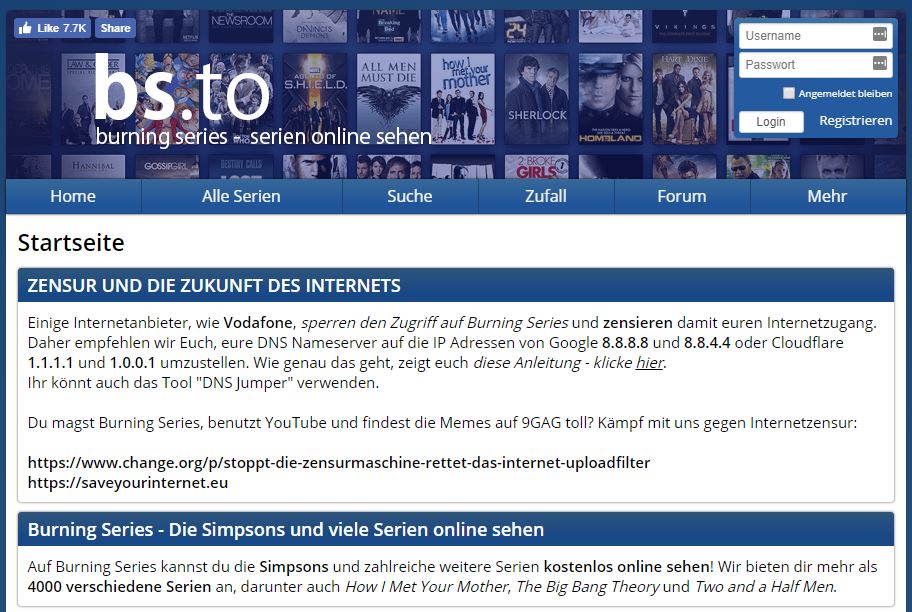Image resolution: width=912 pixels, height=612 pixels.
Task: Go to the Home menu item
Action: click(73, 196)
